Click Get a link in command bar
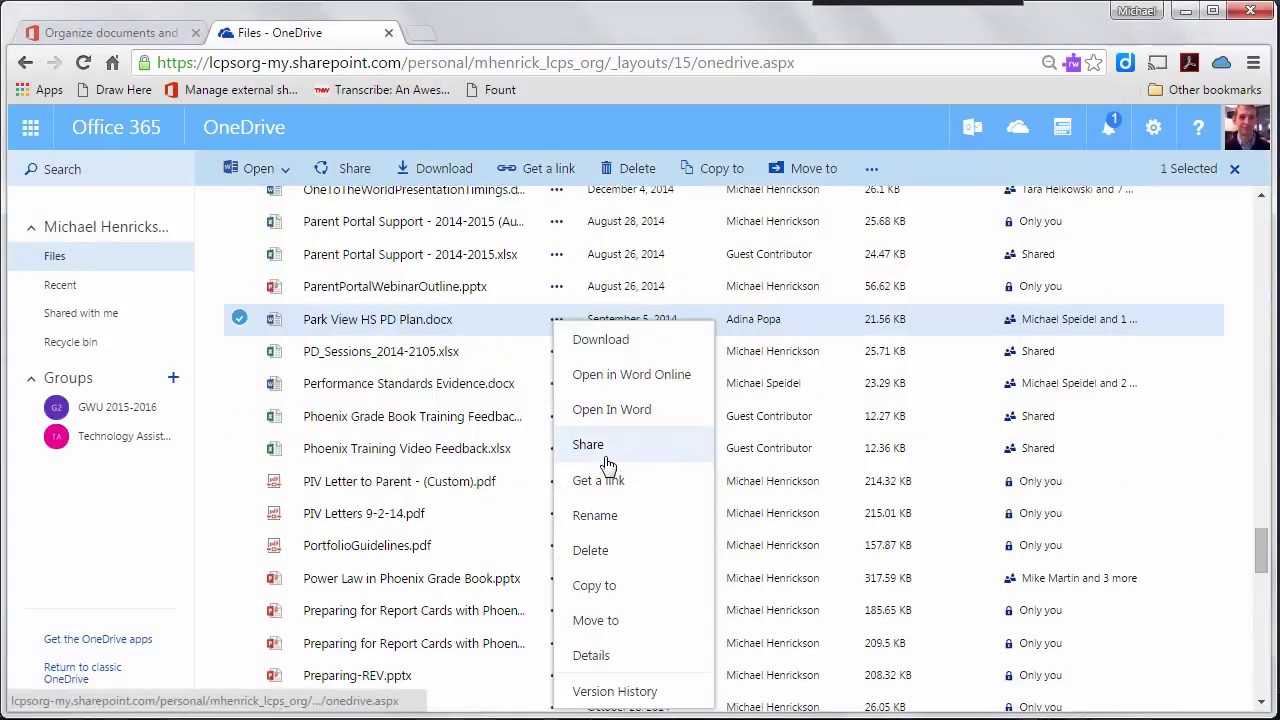This screenshot has width=1280, height=720. click(x=536, y=168)
